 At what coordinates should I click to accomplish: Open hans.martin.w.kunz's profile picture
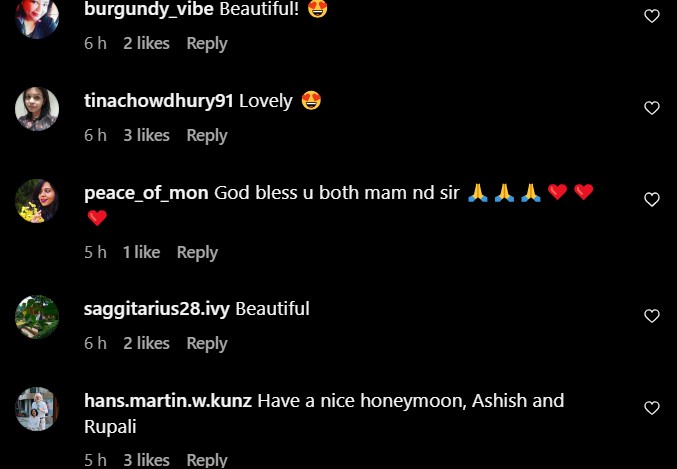37,409
